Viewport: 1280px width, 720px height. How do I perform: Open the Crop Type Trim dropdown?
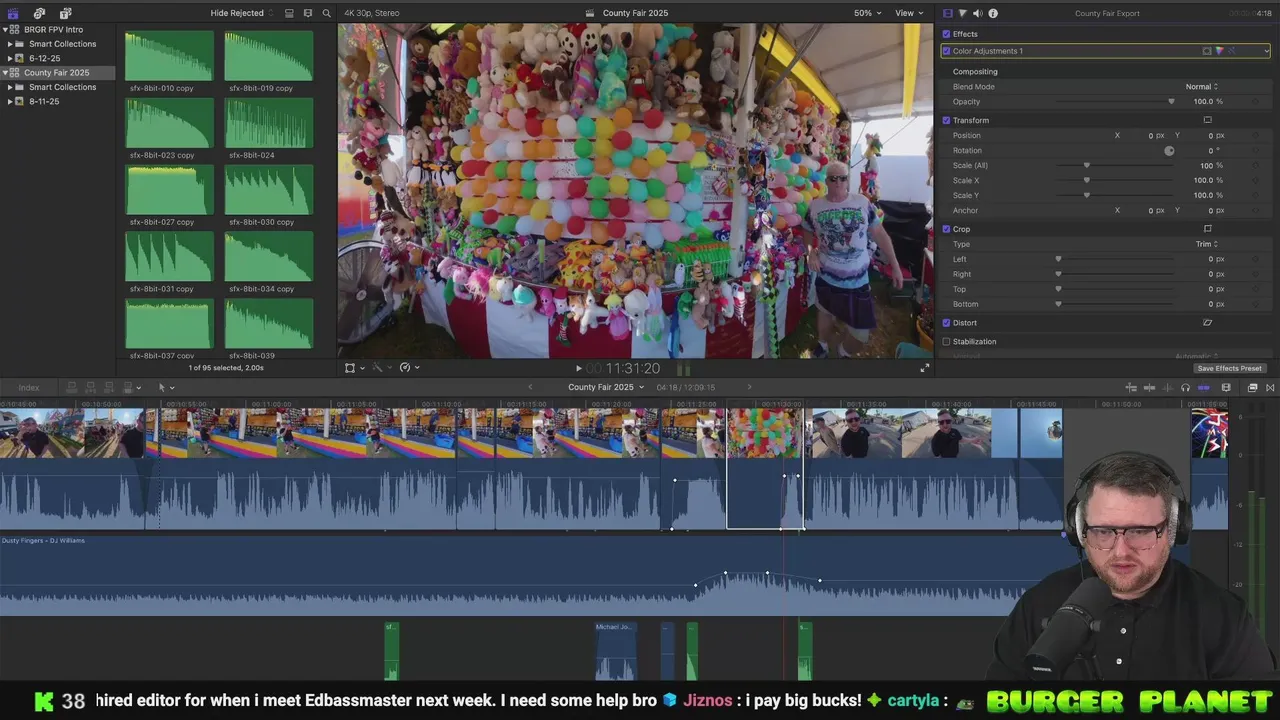(x=1206, y=244)
